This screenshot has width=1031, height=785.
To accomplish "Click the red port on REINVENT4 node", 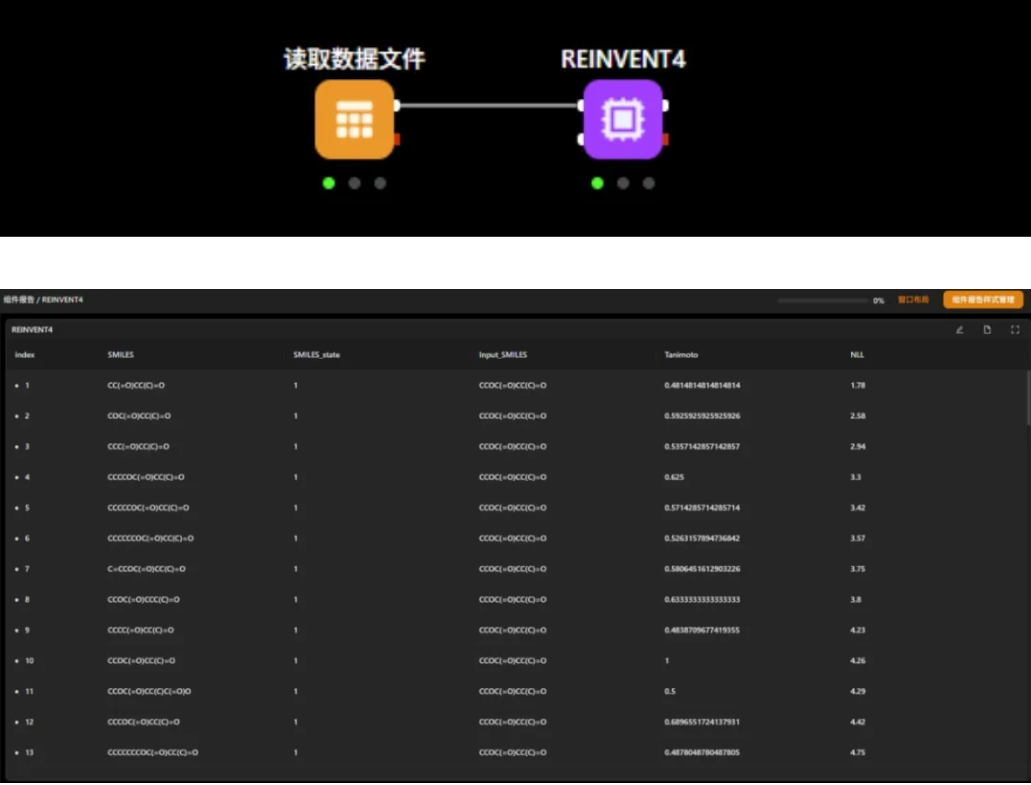I will coord(666,139).
